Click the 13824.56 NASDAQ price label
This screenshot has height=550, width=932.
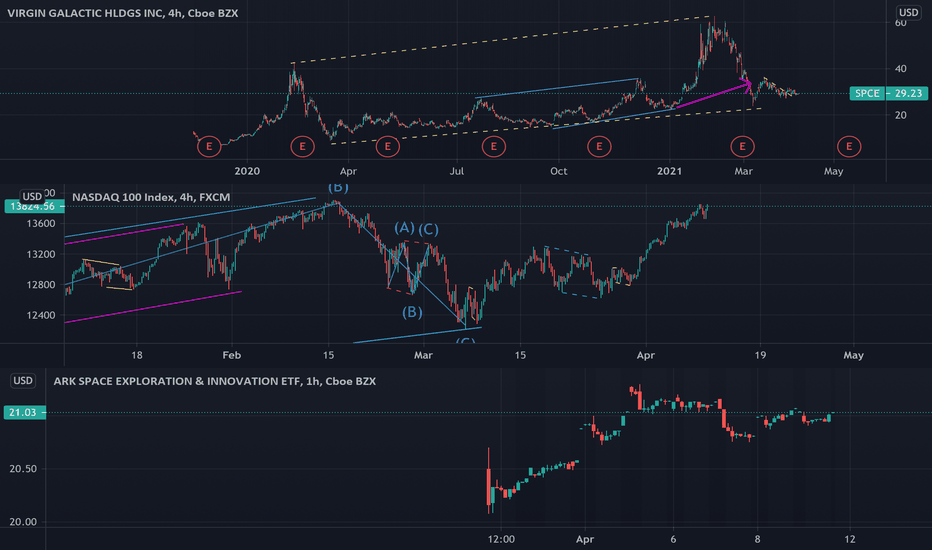point(33,206)
